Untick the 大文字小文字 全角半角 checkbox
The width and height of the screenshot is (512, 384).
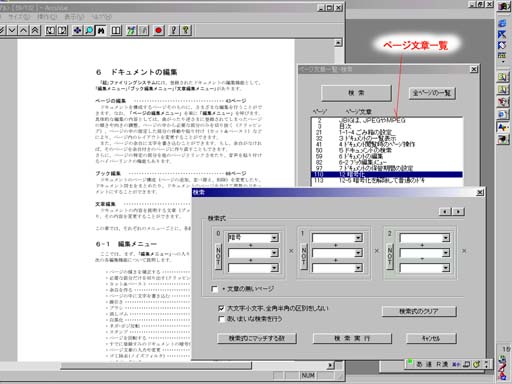(221, 308)
